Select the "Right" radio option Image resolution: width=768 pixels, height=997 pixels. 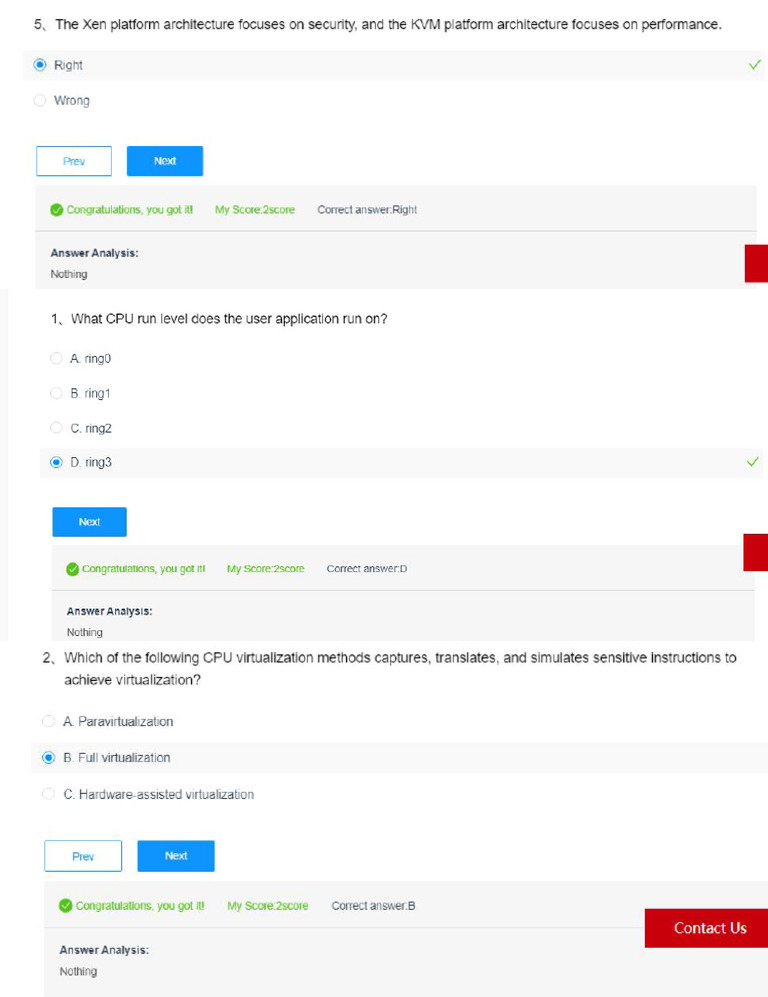click(40, 65)
